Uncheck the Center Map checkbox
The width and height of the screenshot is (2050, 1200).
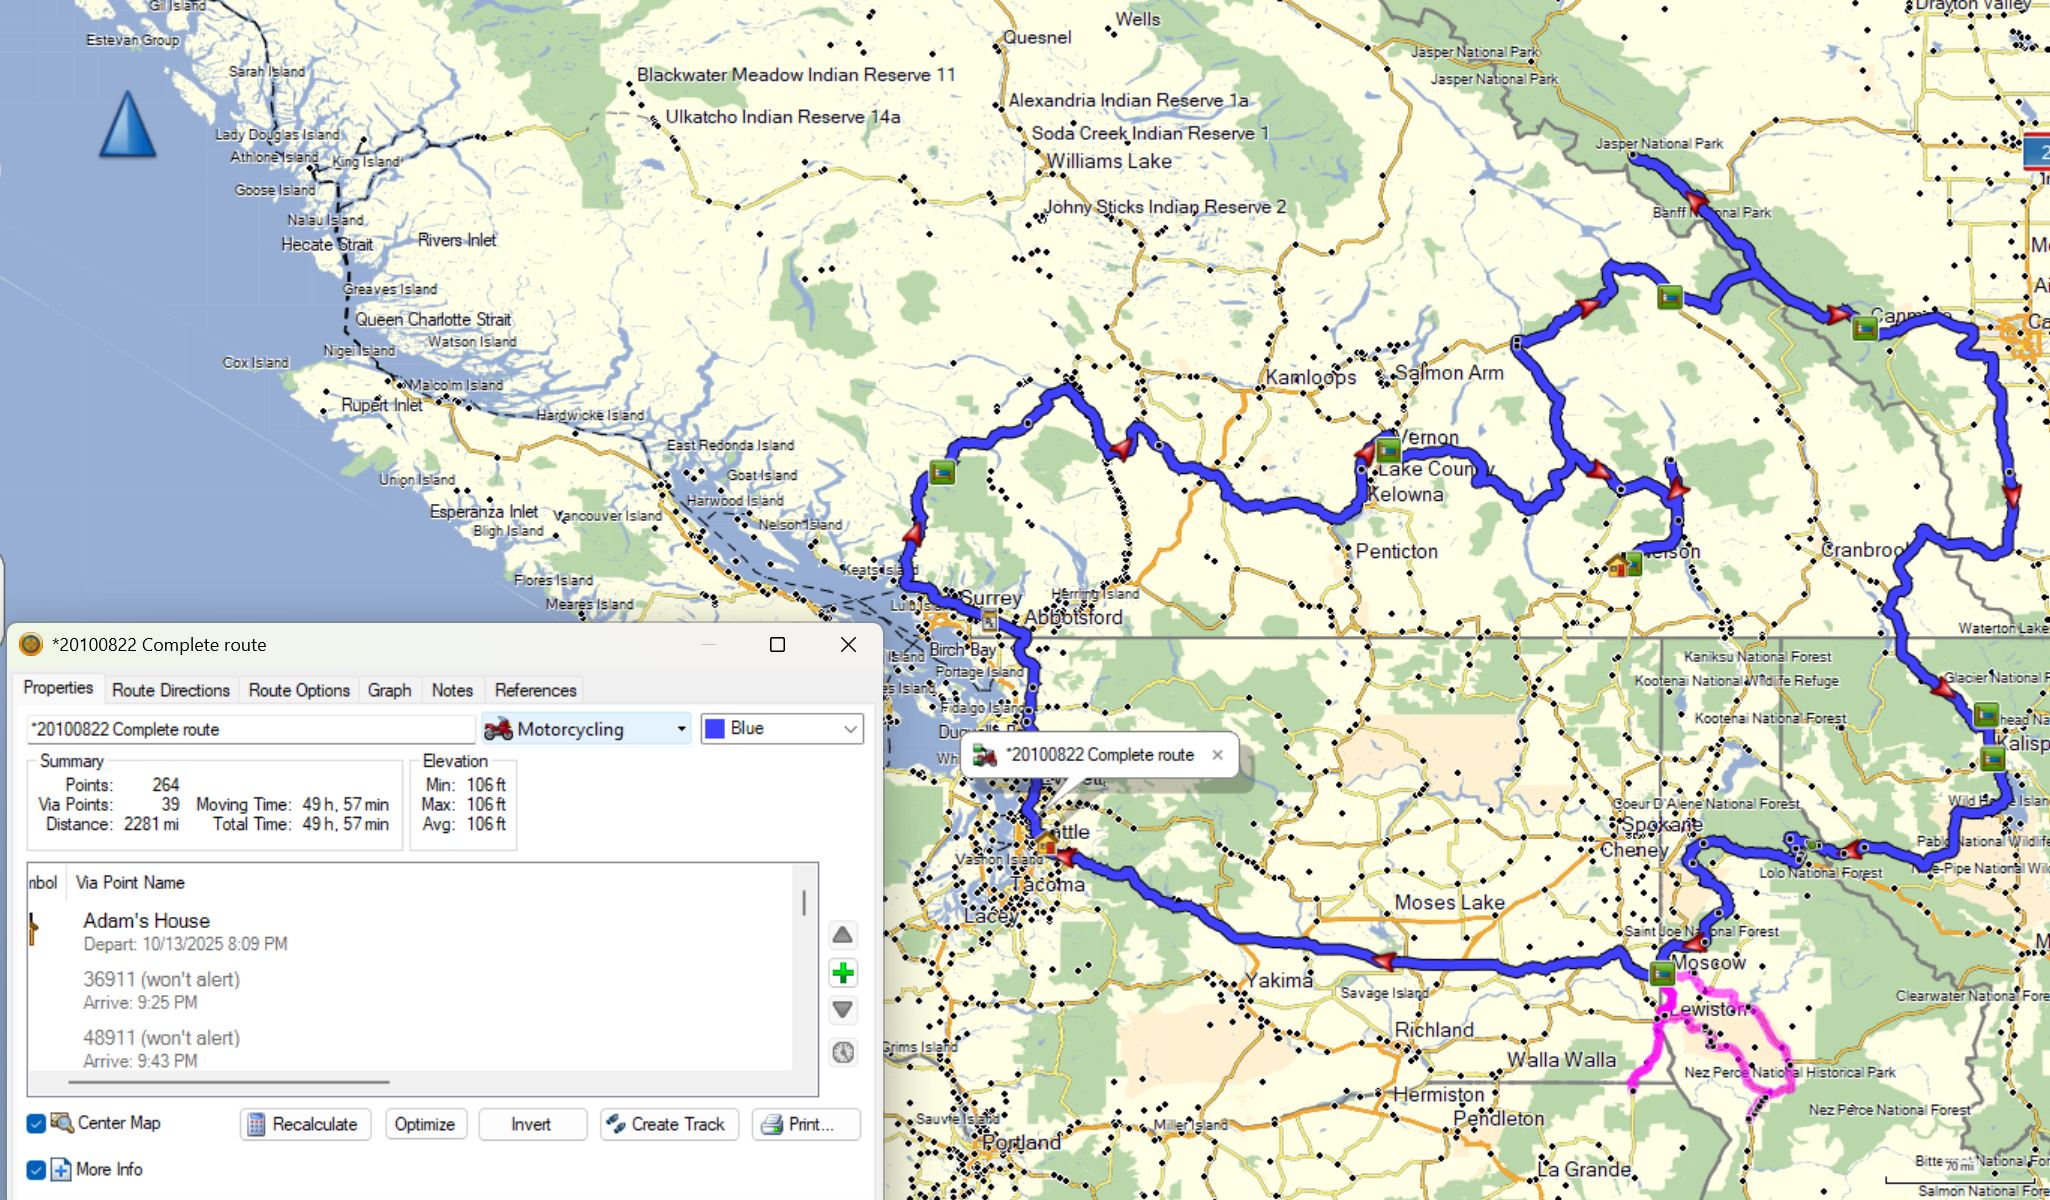[36, 1124]
